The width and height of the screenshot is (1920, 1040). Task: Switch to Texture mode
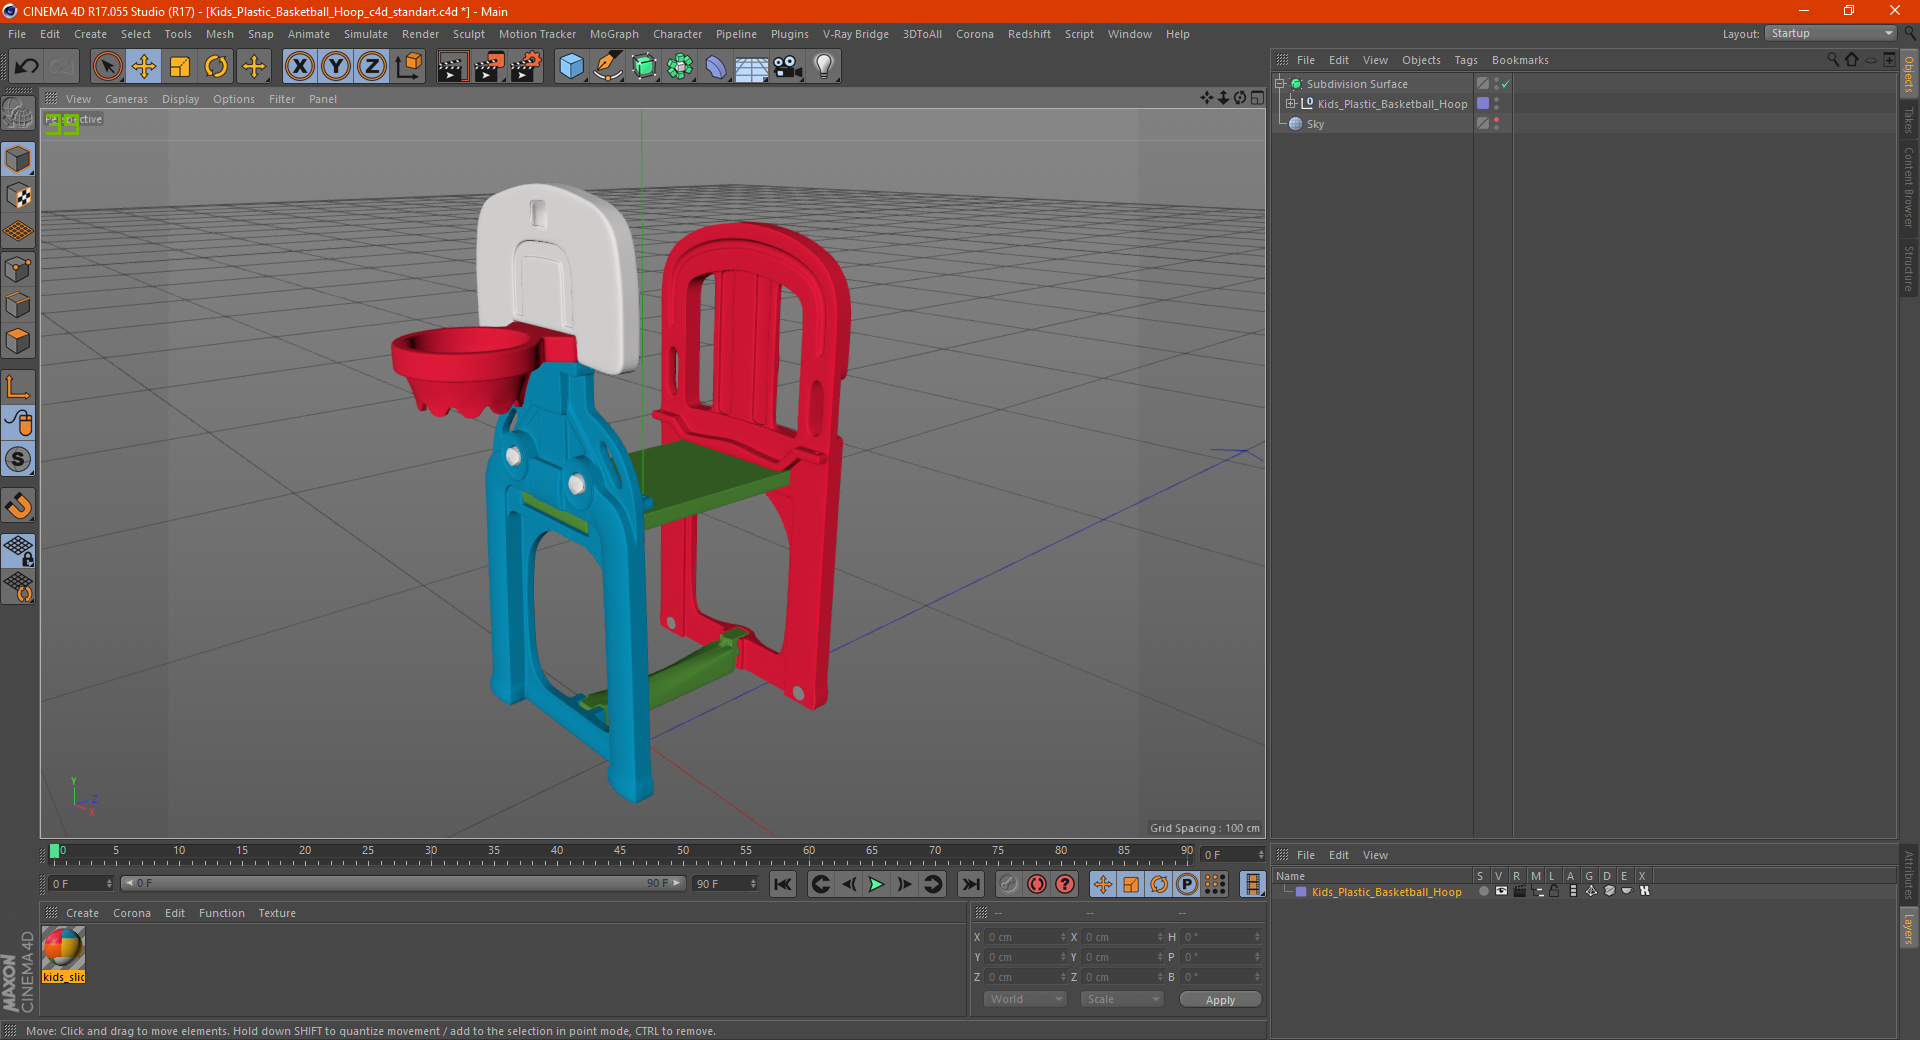pos(18,196)
